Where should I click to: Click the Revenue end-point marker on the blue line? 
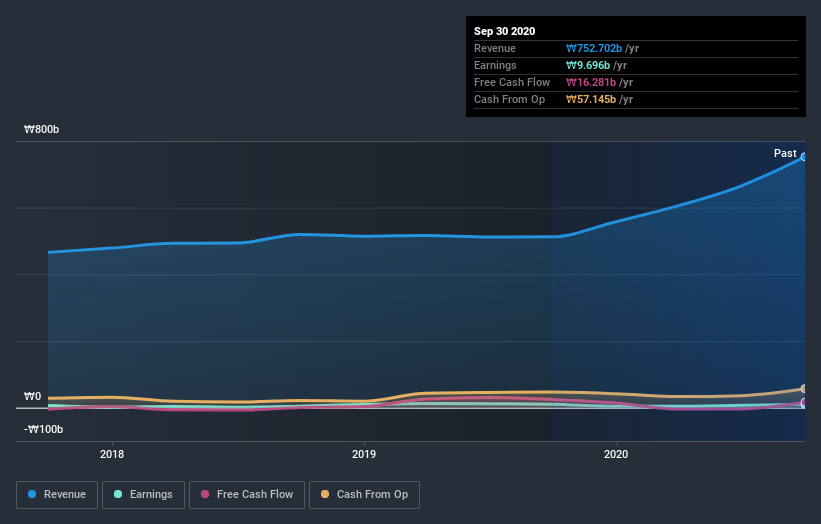(804, 157)
